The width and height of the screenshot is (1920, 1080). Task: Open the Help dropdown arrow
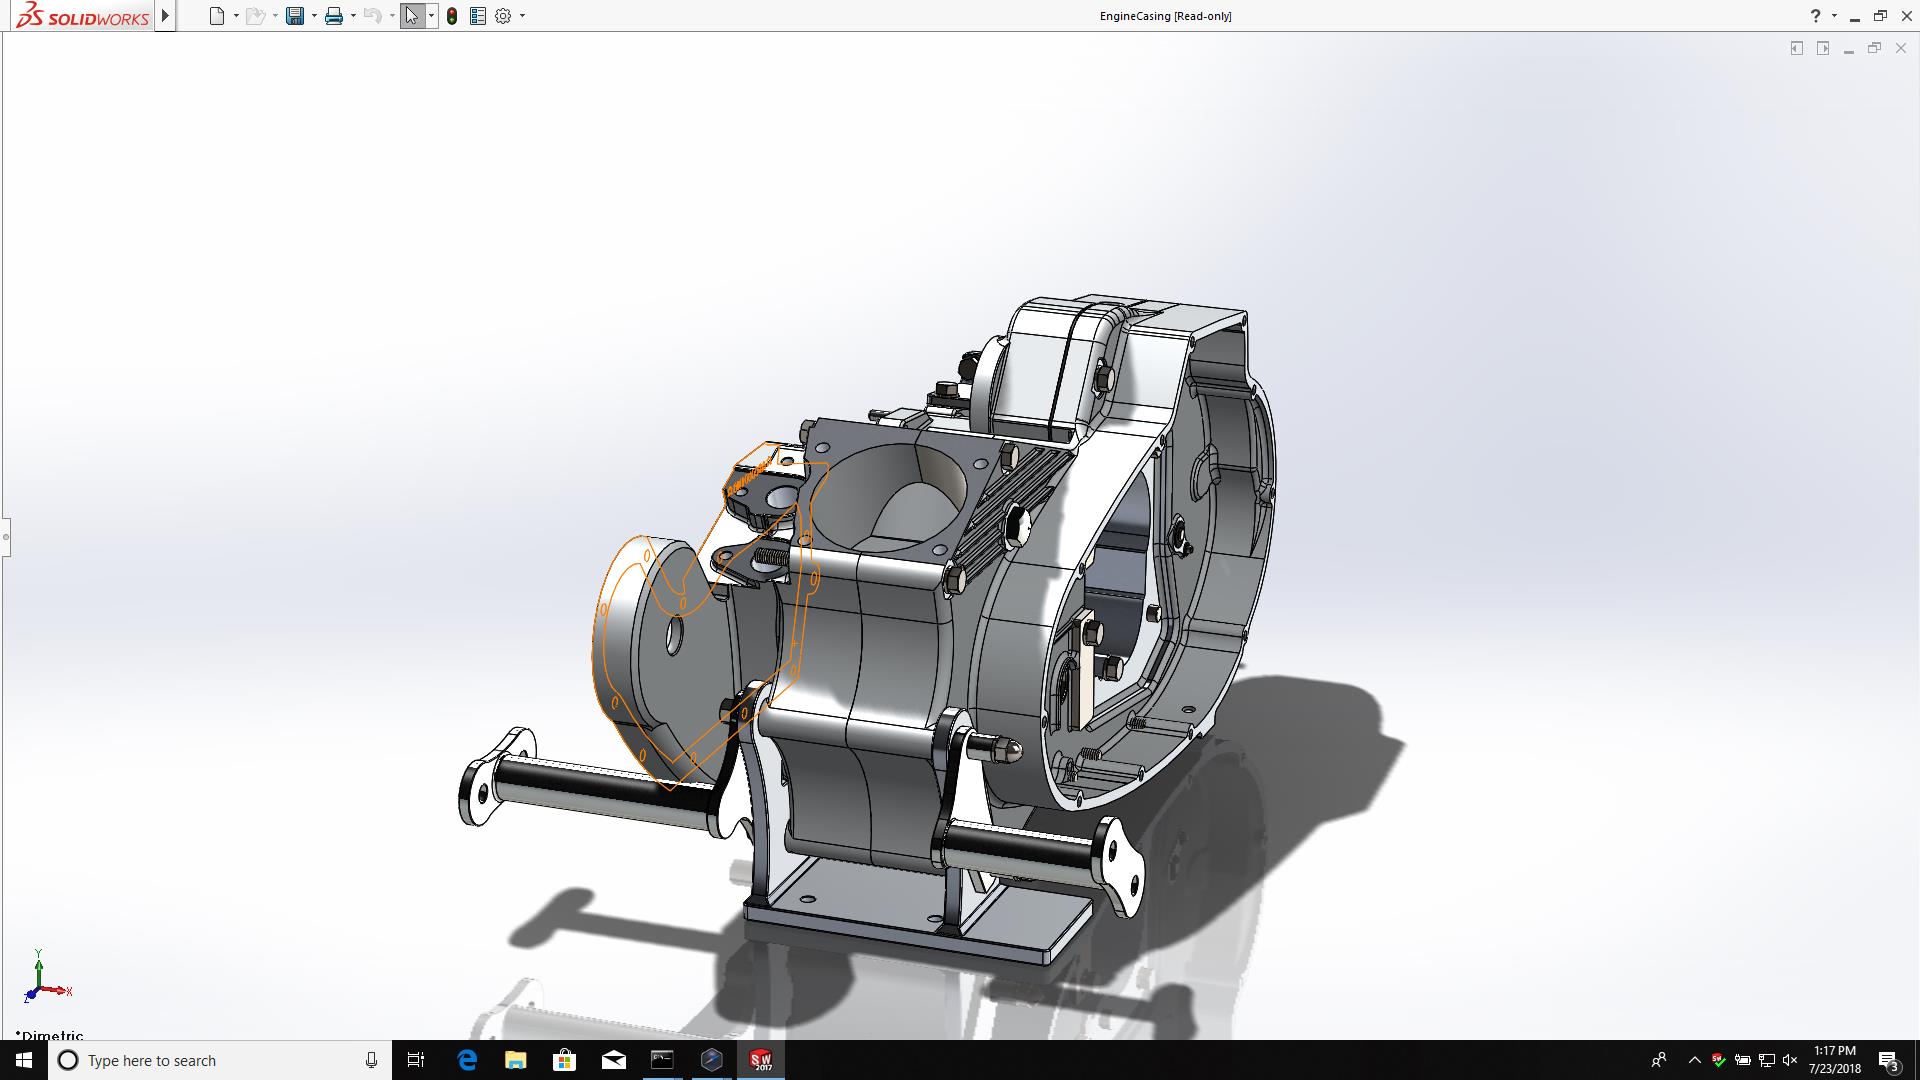click(x=1834, y=16)
